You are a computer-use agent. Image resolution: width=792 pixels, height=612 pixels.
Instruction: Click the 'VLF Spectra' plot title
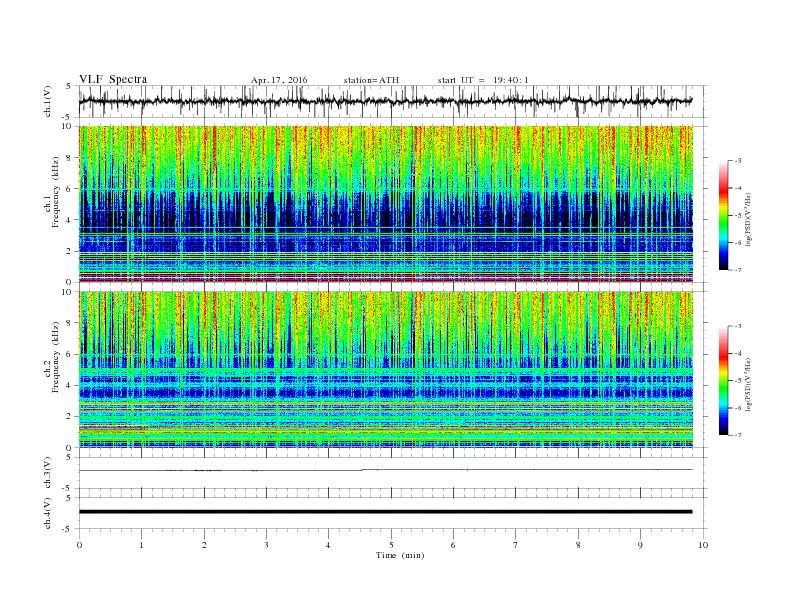[113, 79]
